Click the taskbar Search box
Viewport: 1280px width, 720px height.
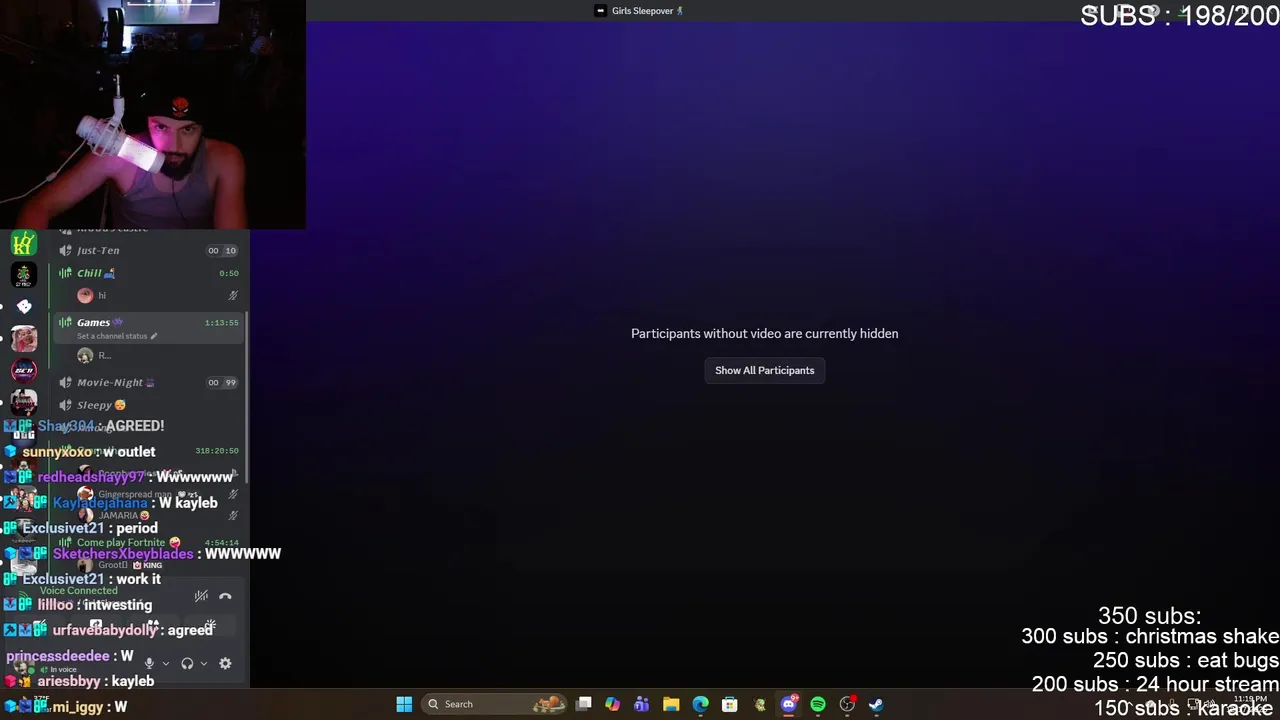494,704
